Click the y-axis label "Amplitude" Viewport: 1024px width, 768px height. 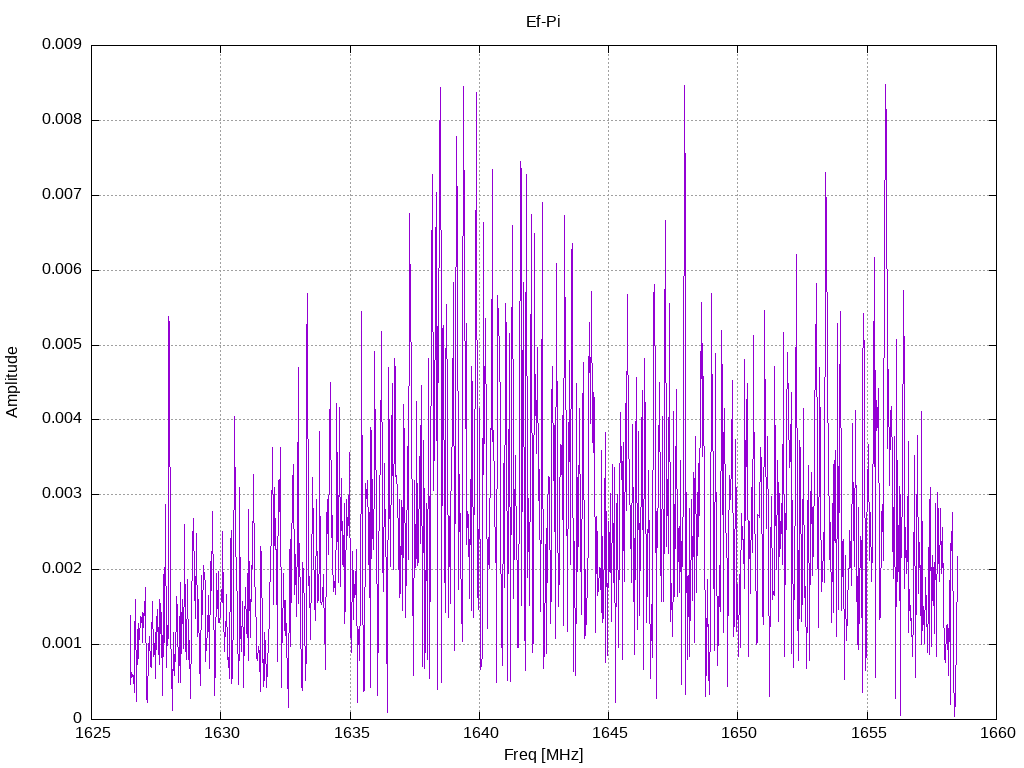(x=12, y=382)
